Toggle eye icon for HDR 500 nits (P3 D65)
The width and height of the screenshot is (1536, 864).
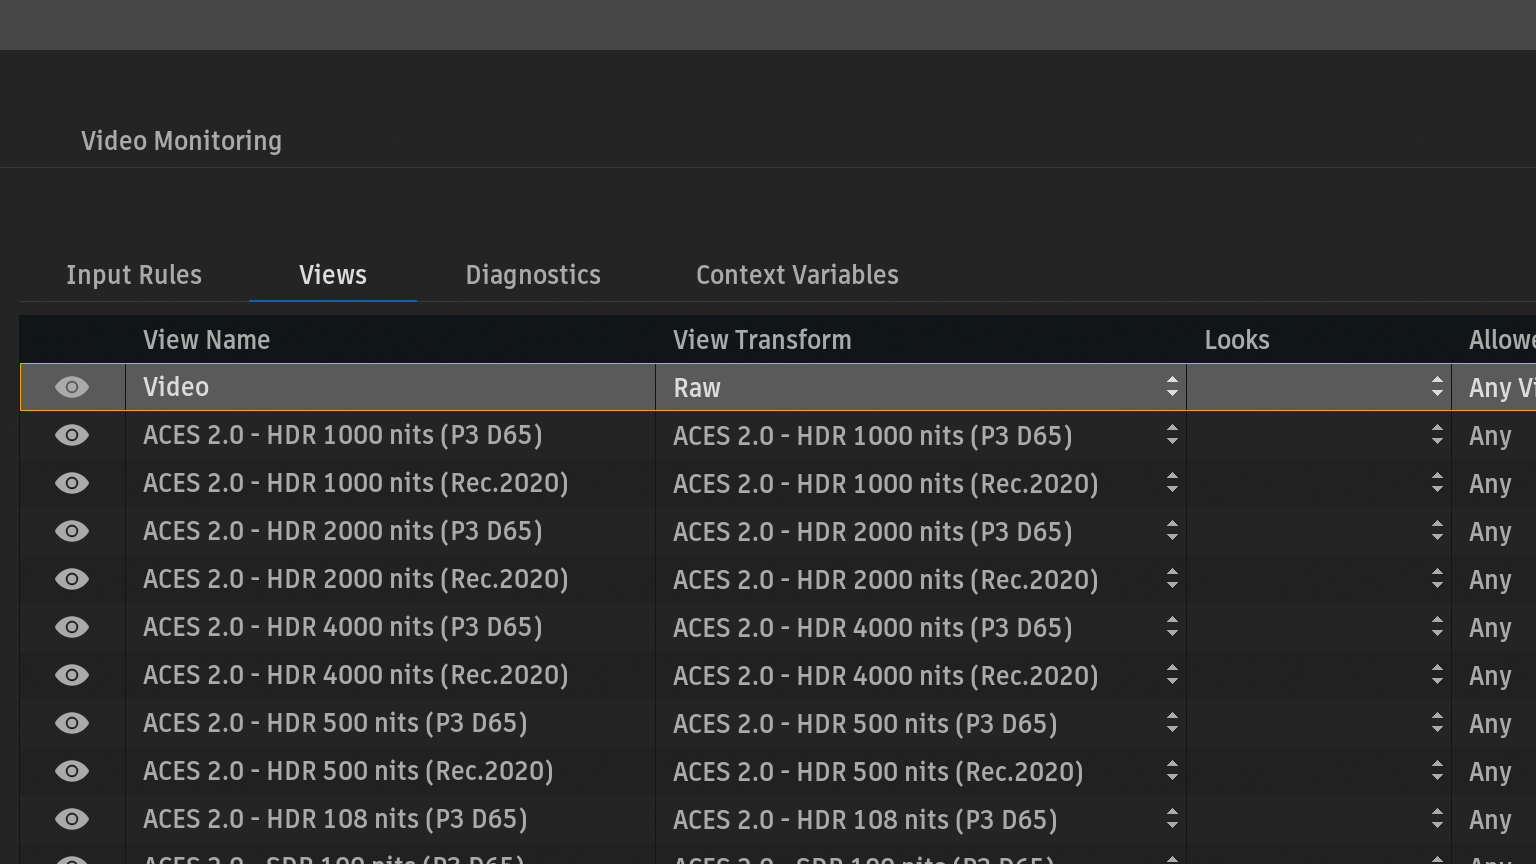(x=72, y=723)
